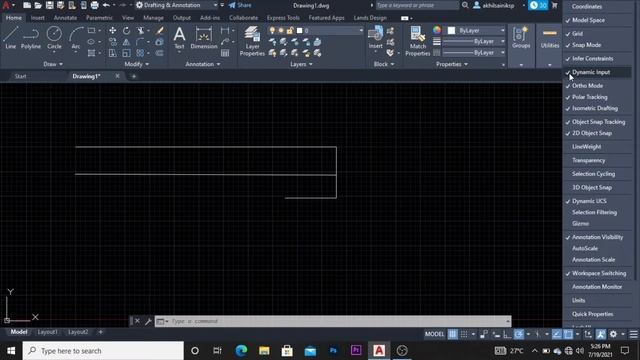
Task: Select Quick Properties menu entry
Action: click(597, 314)
